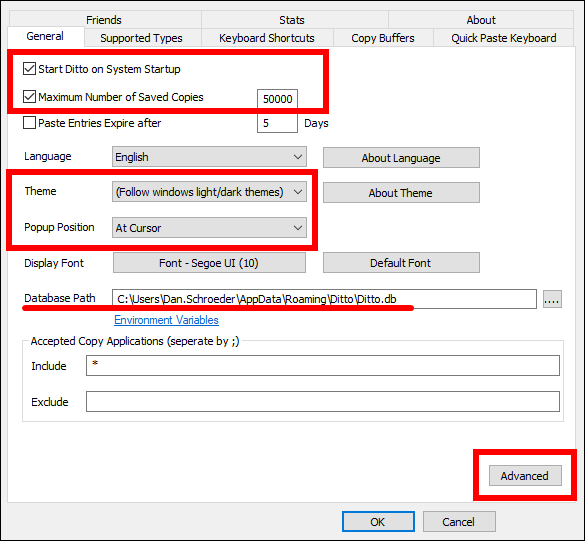Click the expire days field showing 5
The height and width of the screenshot is (541, 585).
coord(277,123)
